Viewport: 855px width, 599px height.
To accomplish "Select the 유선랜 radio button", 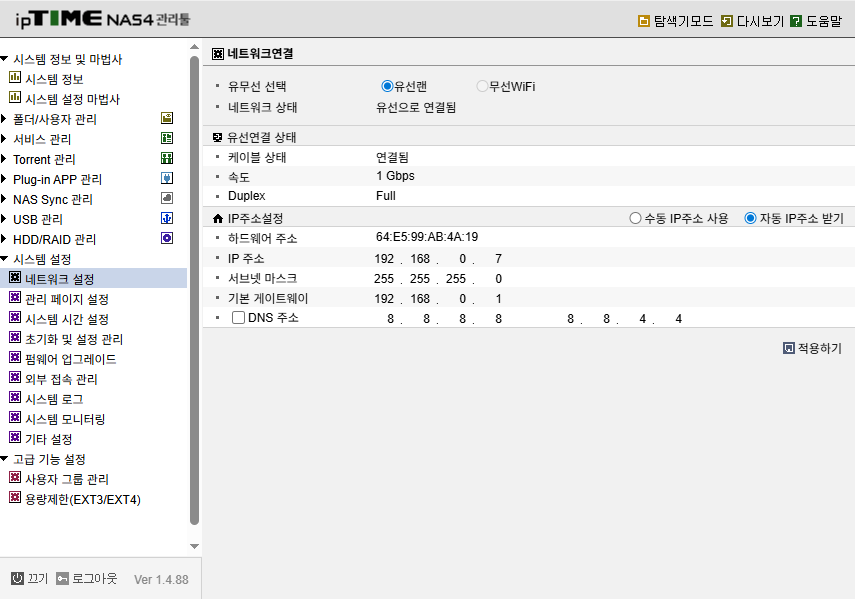I will point(387,86).
